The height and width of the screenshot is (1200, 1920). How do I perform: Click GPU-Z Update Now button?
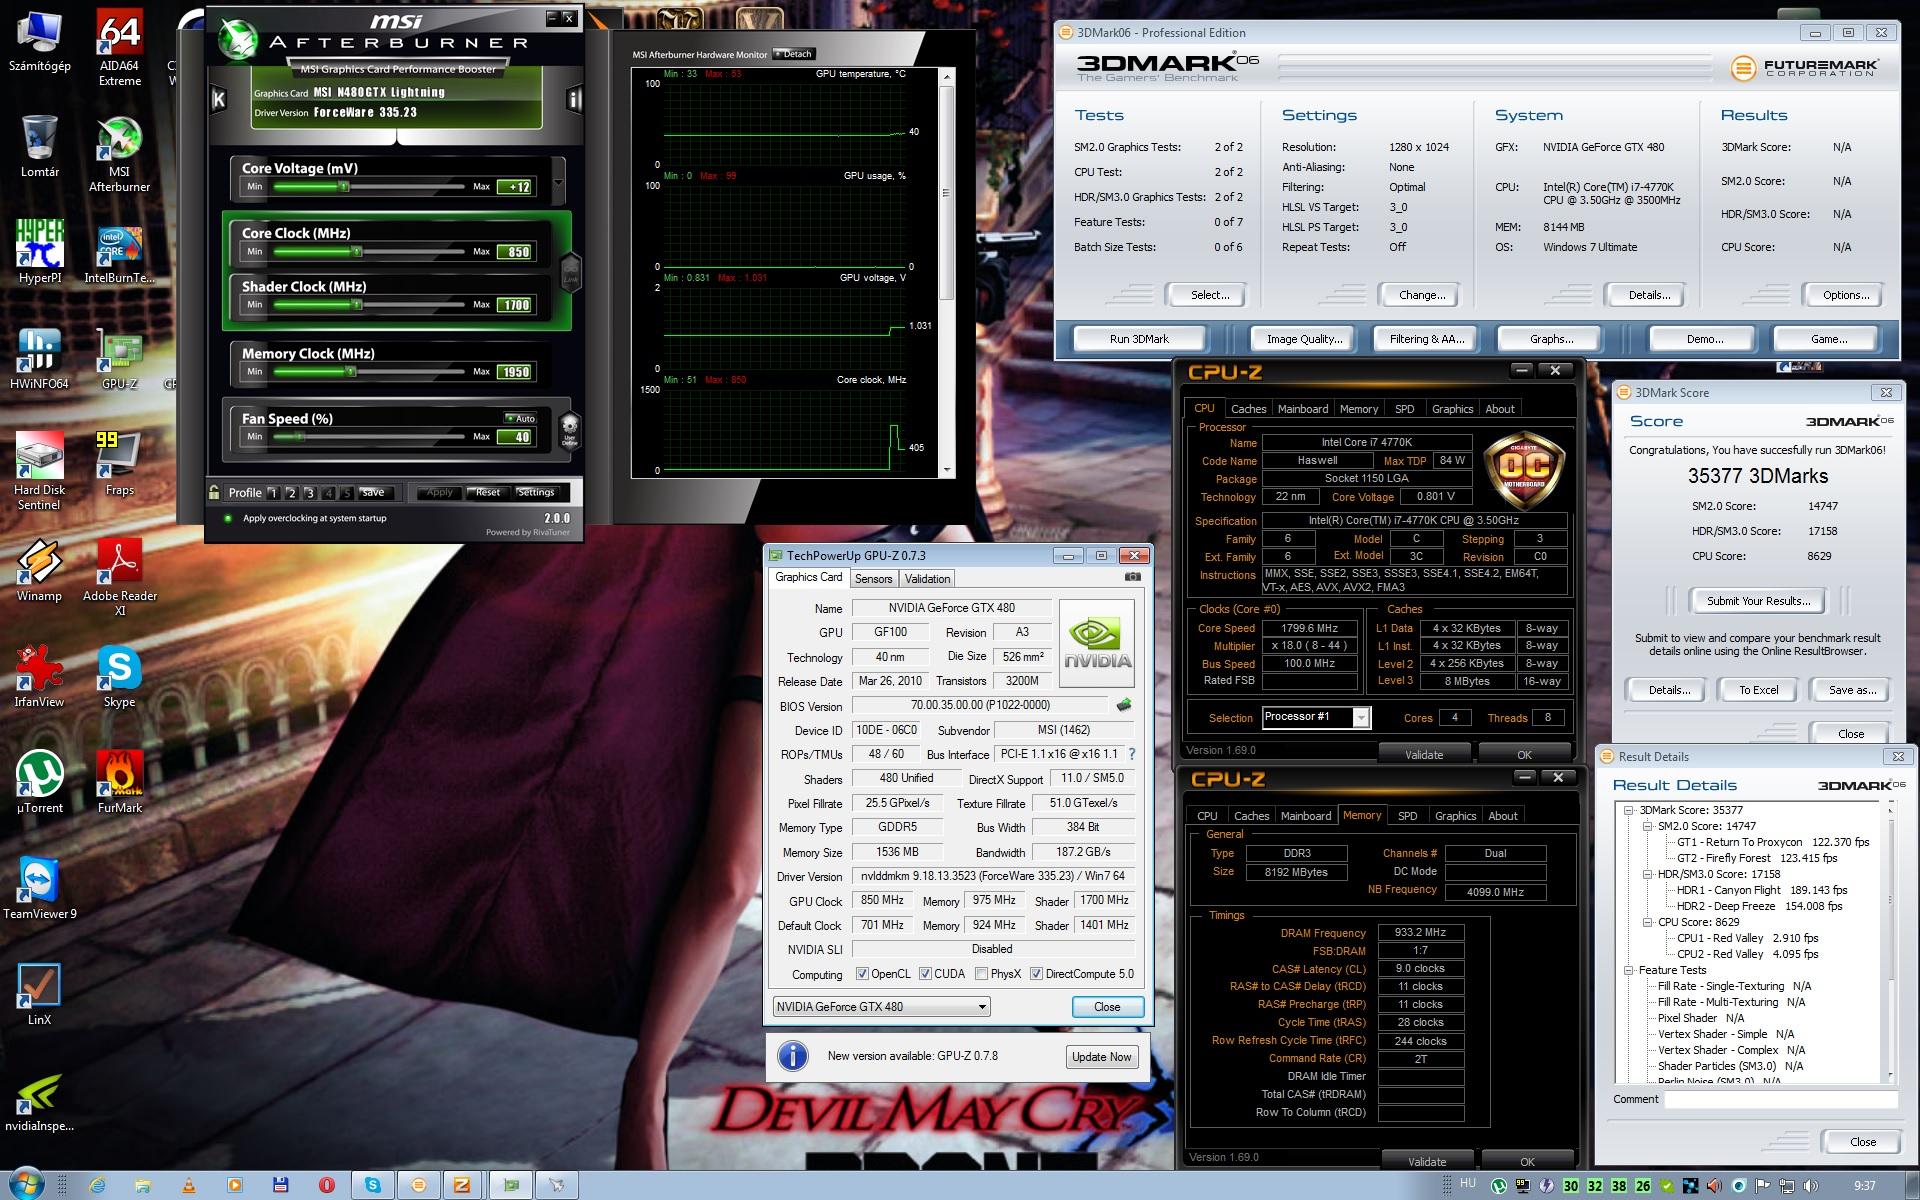coord(1102,1057)
